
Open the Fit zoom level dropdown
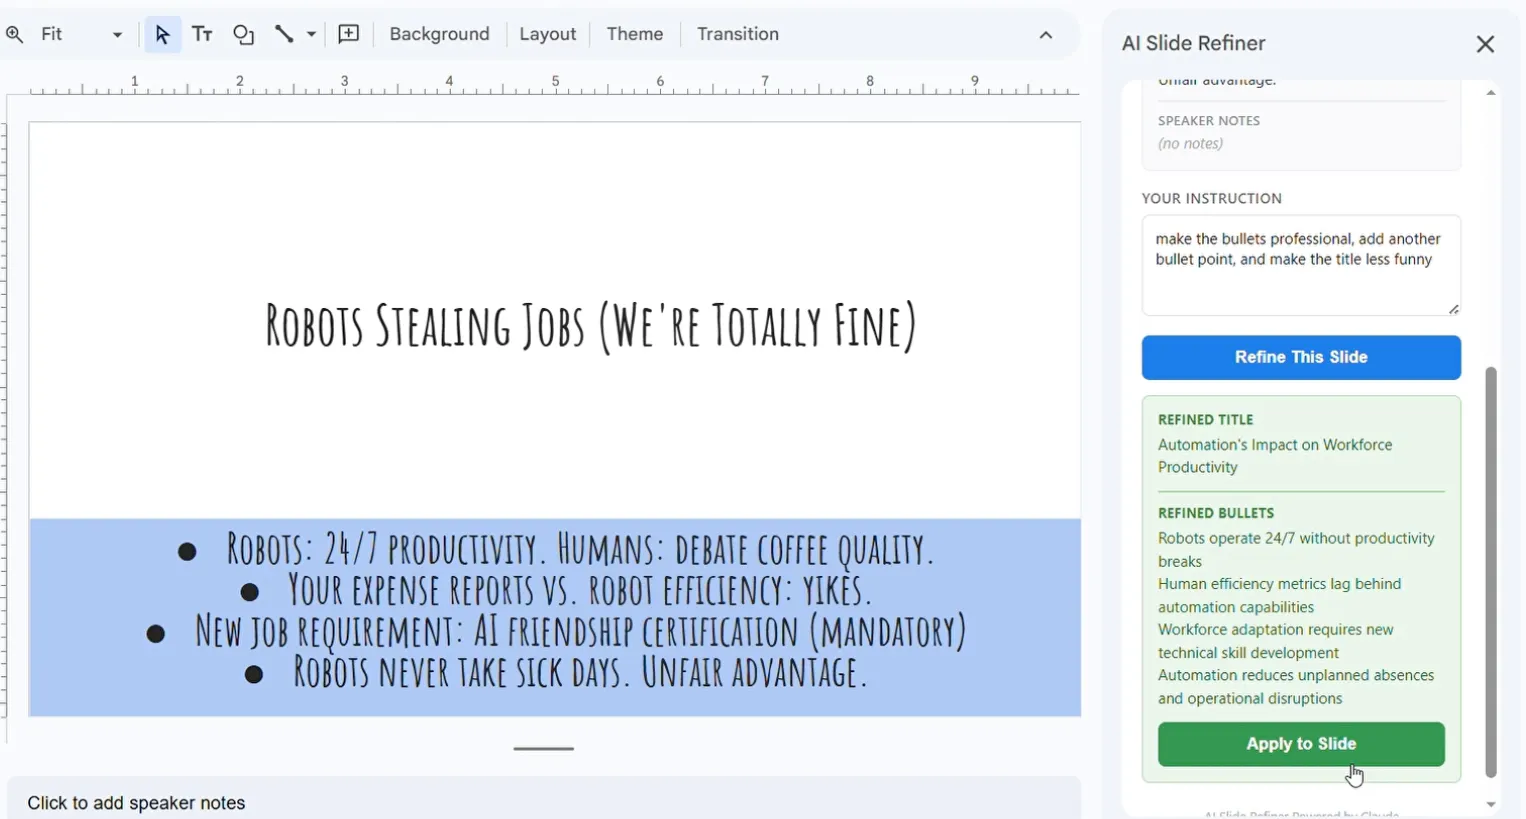pyautogui.click(x=82, y=35)
